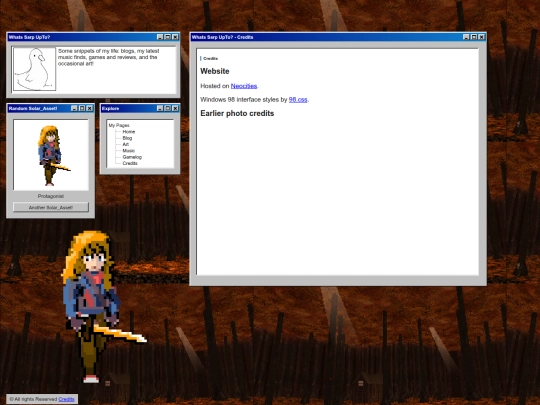Viewport: 540px width, 405px height.
Task: Open the 98.css styles link
Action: [298, 100]
